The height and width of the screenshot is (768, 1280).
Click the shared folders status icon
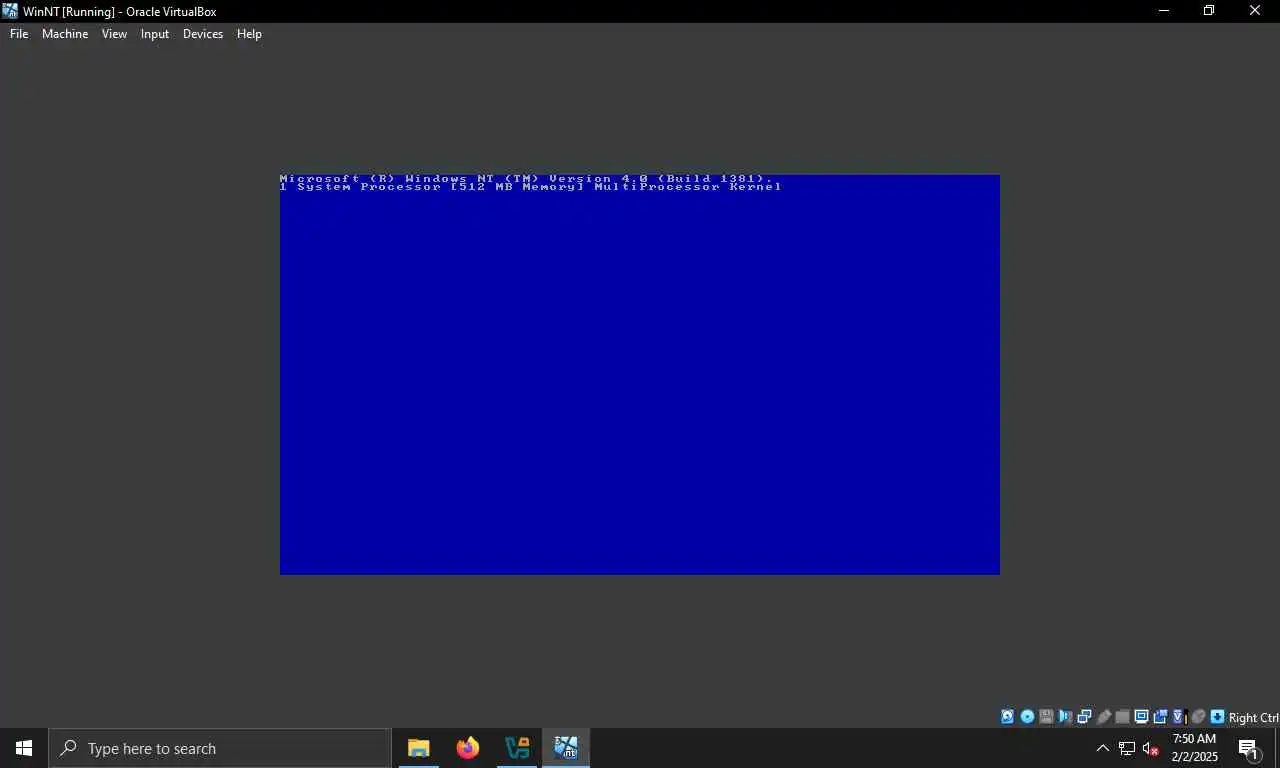click(x=1123, y=717)
